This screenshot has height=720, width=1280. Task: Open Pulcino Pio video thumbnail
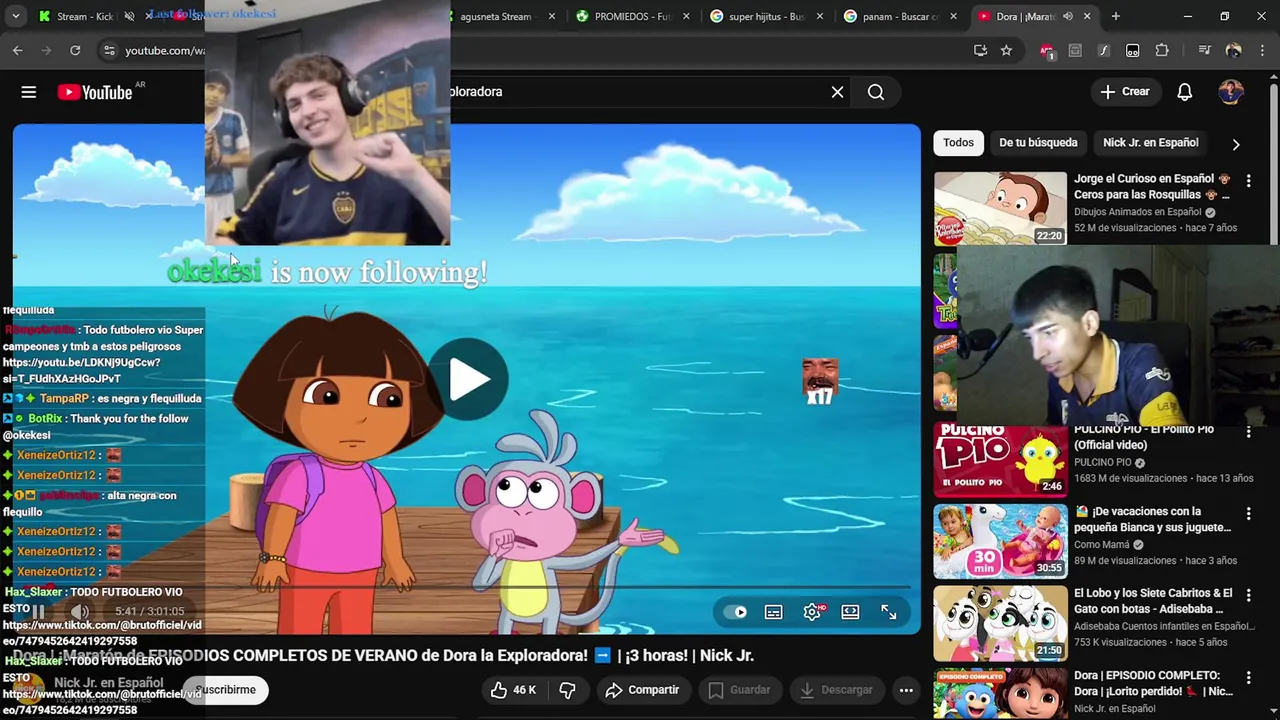[1000, 460]
